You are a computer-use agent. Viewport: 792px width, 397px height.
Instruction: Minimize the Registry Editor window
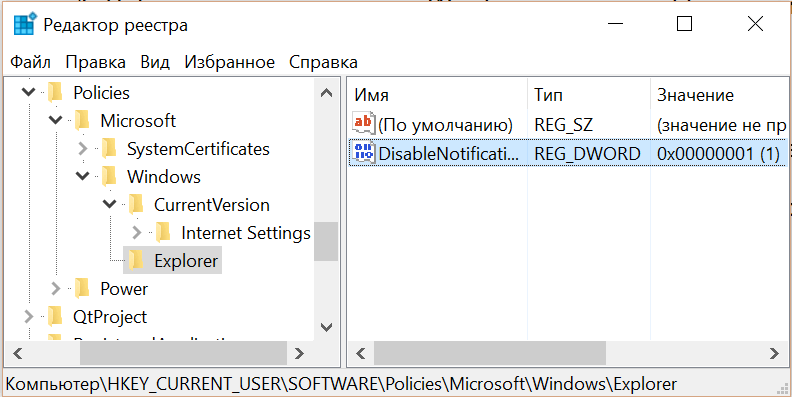pyautogui.click(x=614, y=24)
